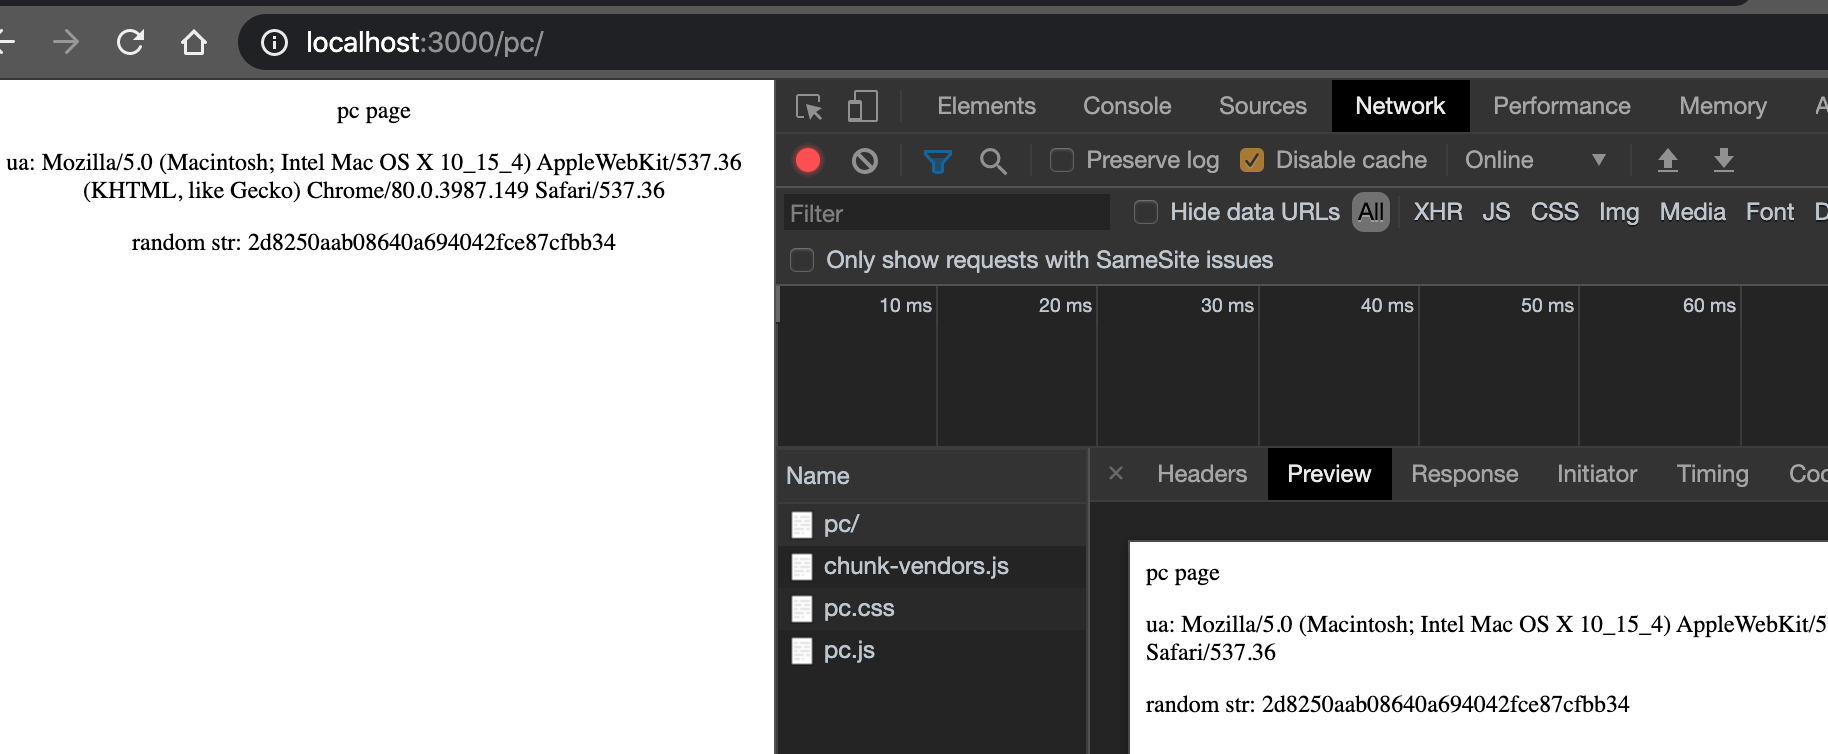Close the request details pane
Image resolution: width=1828 pixels, height=754 pixels.
pyautogui.click(x=1116, y=474)
